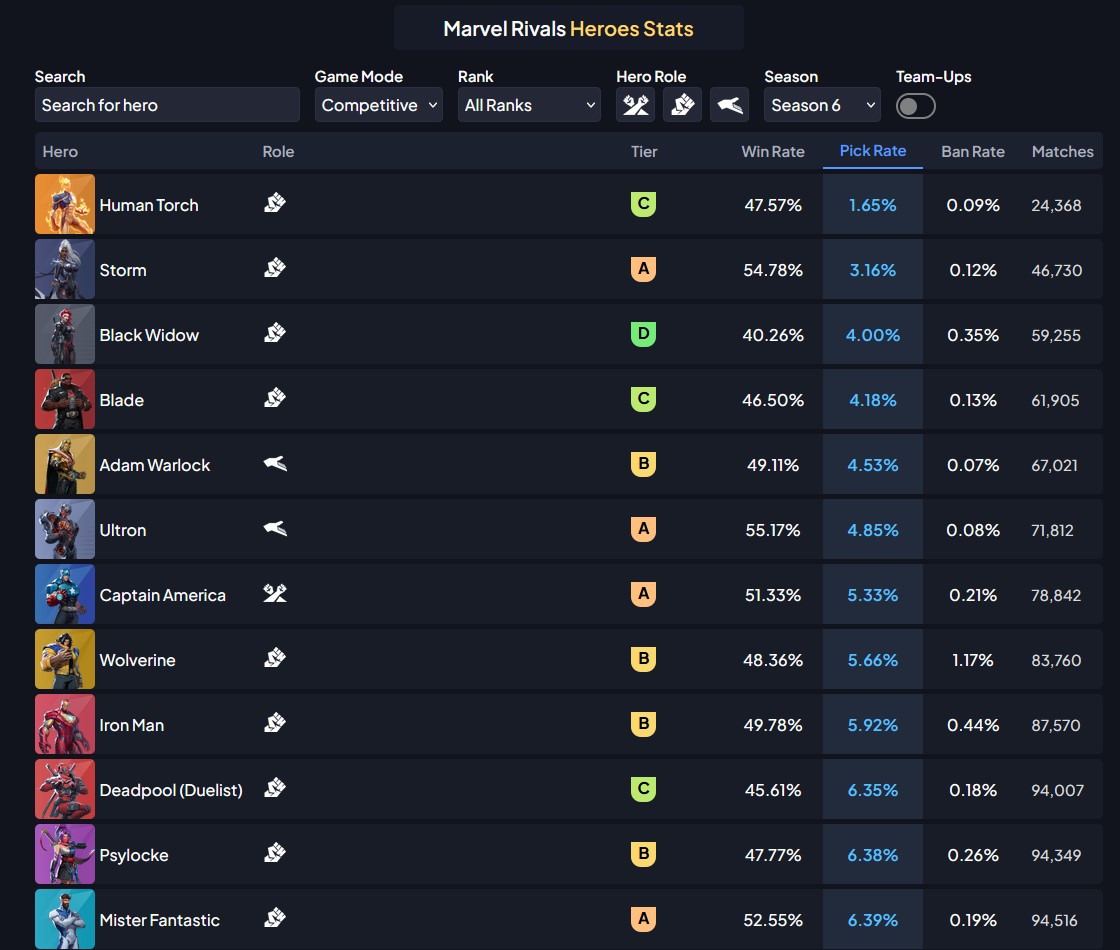The image size is (1120, 950).
Task: Select Psylocke's 6.38% pick rate
Action: (873, 855)
